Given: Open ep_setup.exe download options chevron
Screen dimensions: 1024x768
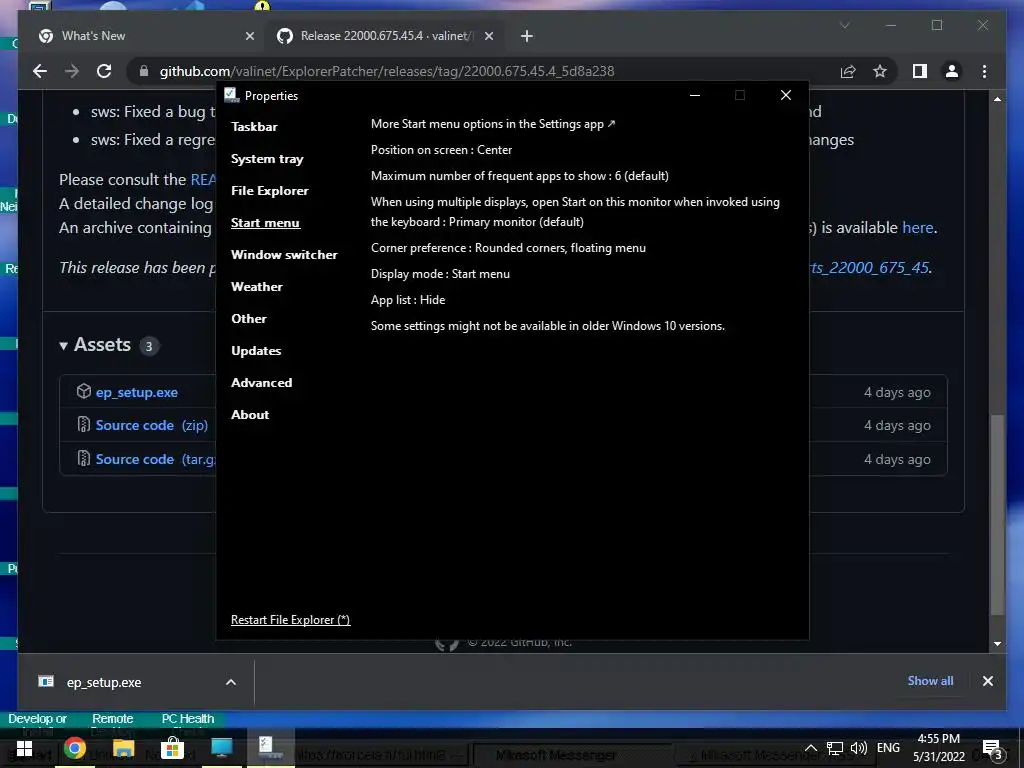Looking at the screenshot, I should pyautogui.click(x=231, y=682).
